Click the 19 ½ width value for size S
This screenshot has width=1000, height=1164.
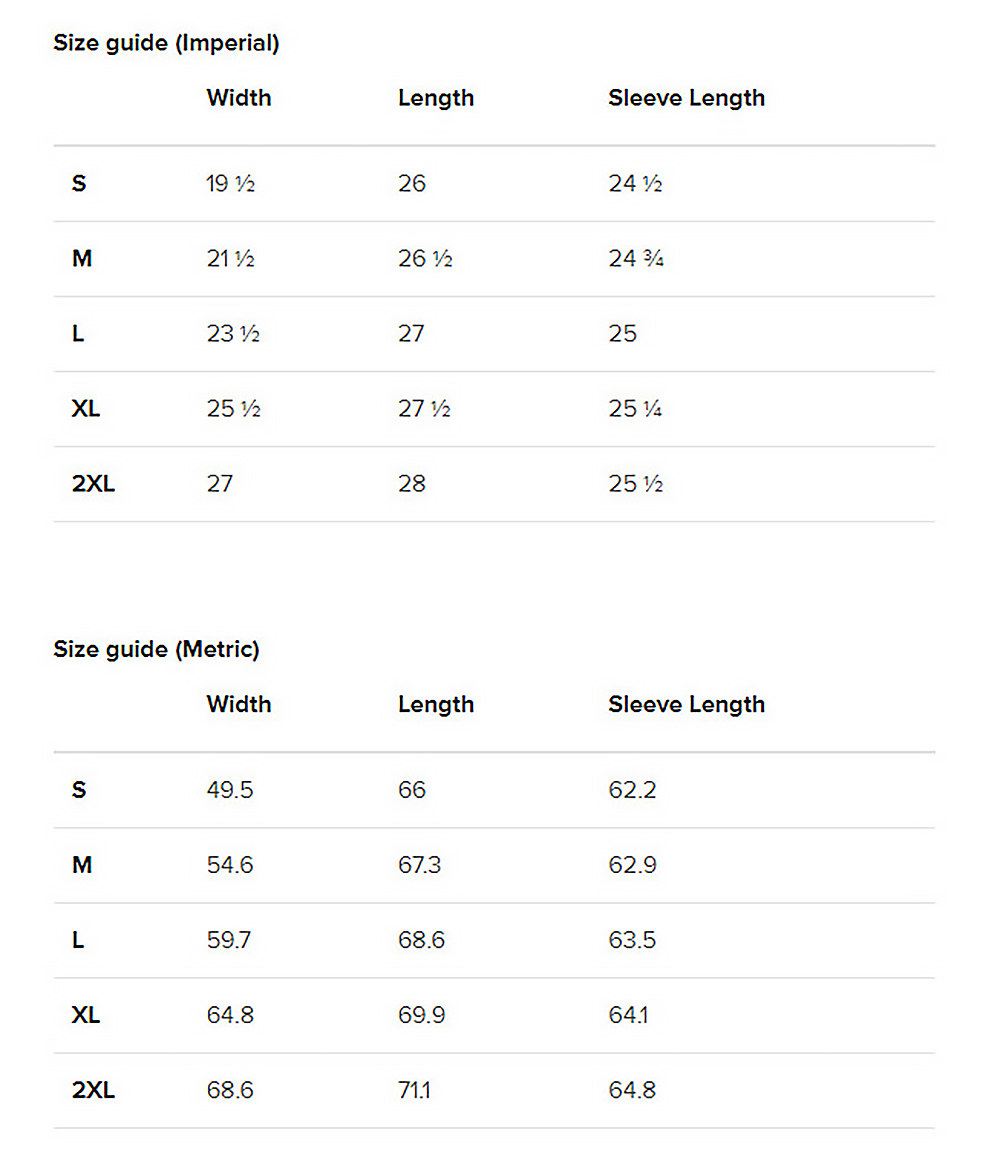[x=231, y=184]
